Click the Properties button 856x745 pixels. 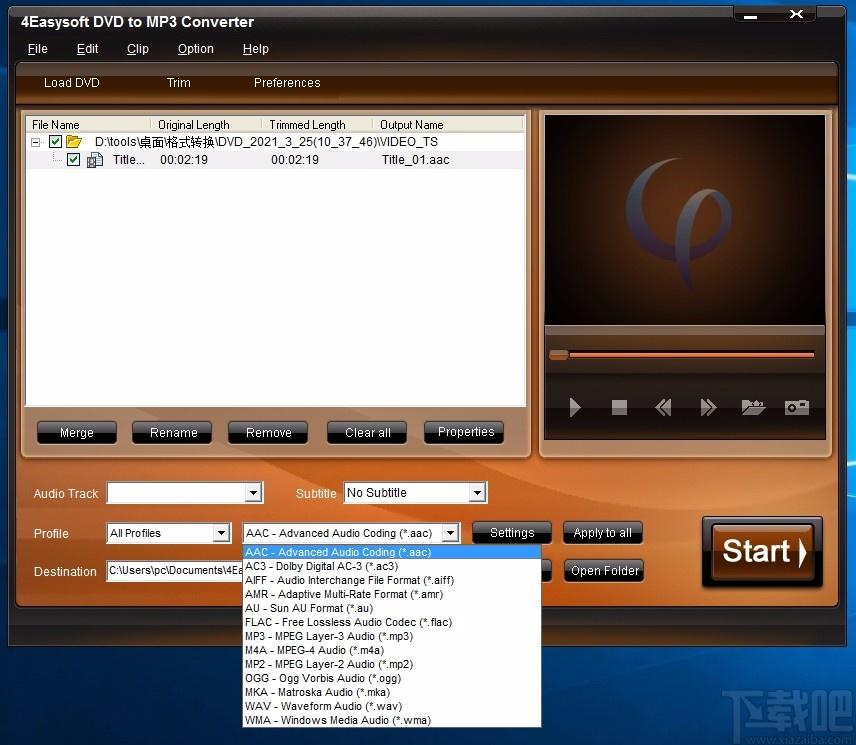pyautogui.click(x=465, y=432)
